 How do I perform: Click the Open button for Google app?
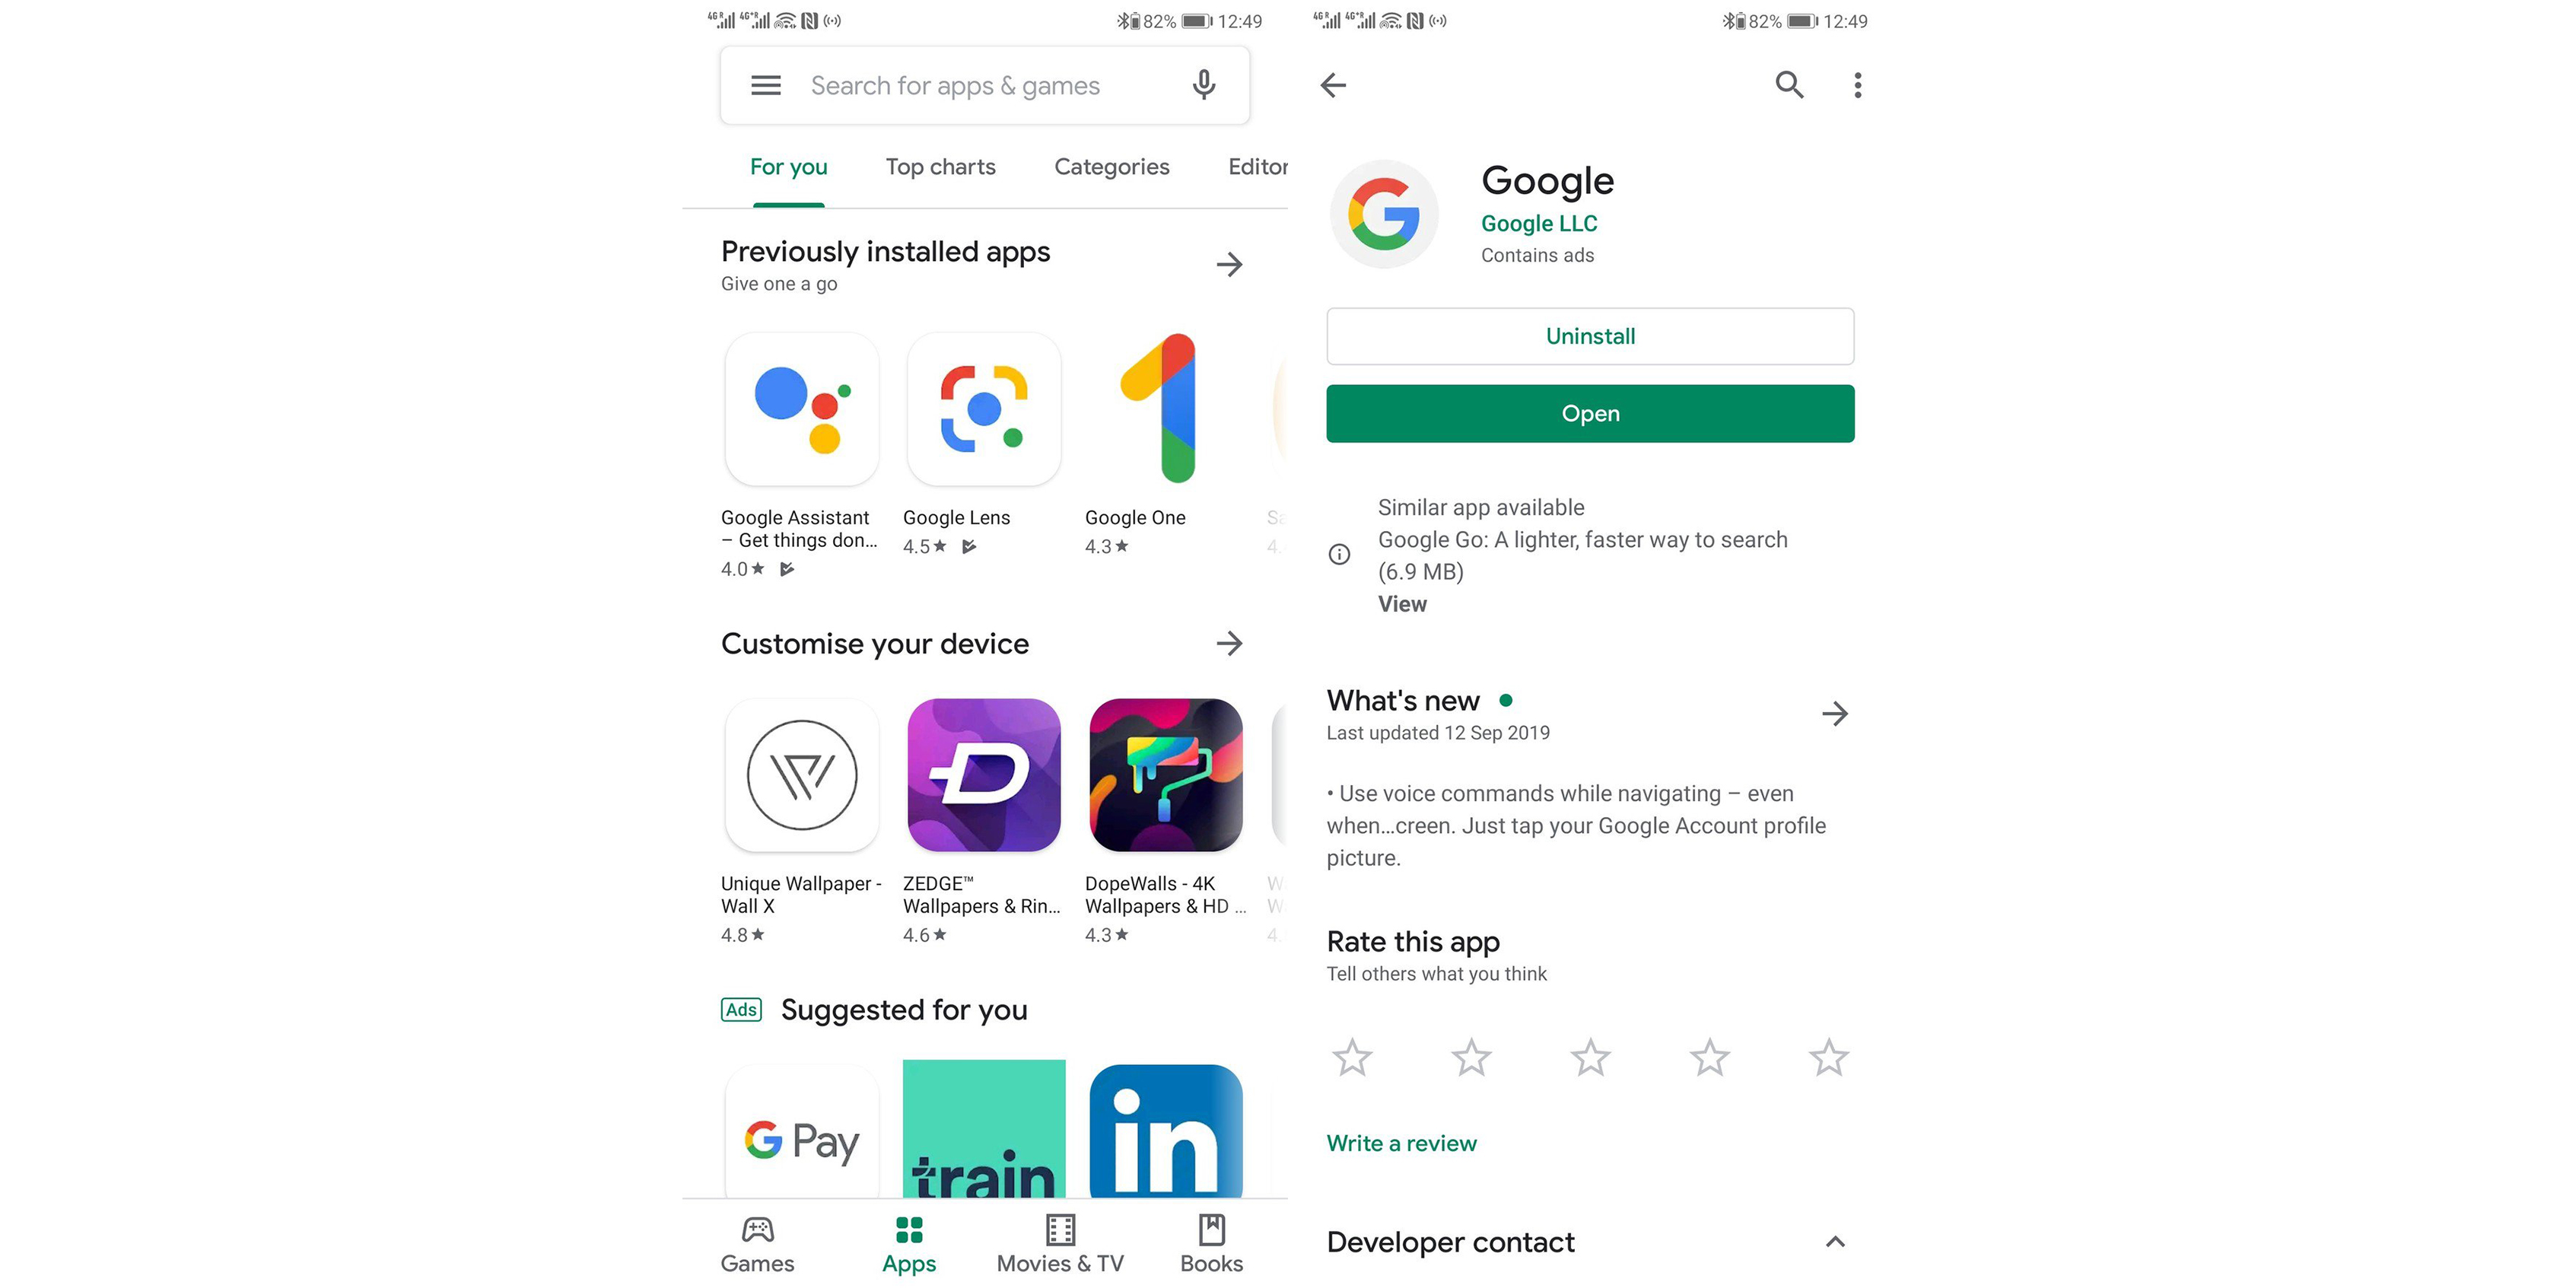[x=1589, y=412]
